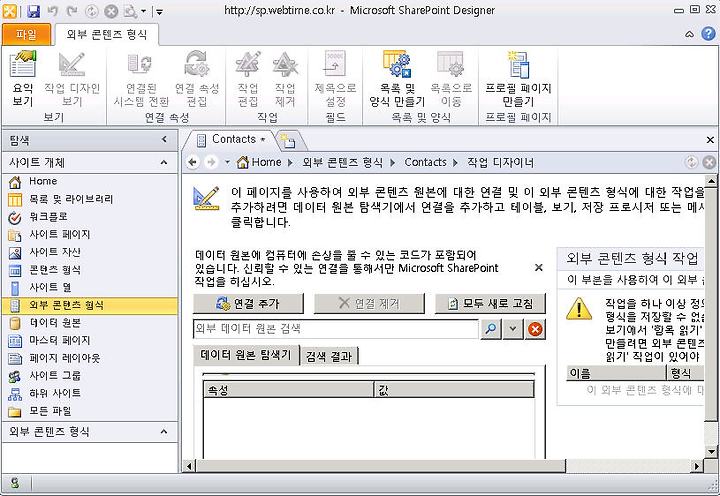Image resolution: width=720 pixels, height=496 pixels.
Task: Open the 파일 tab
Action: pos(26,35)
